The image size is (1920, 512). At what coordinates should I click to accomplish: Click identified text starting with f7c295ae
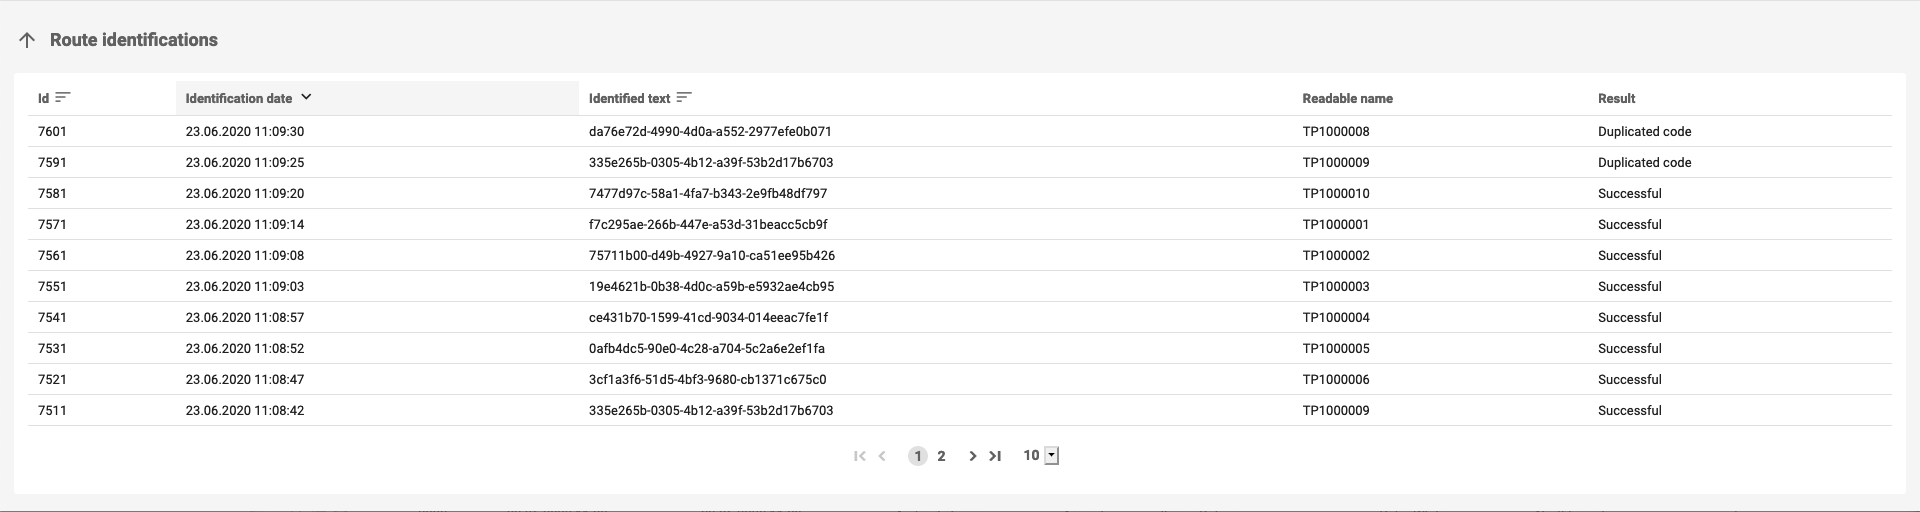coord(708,224)
